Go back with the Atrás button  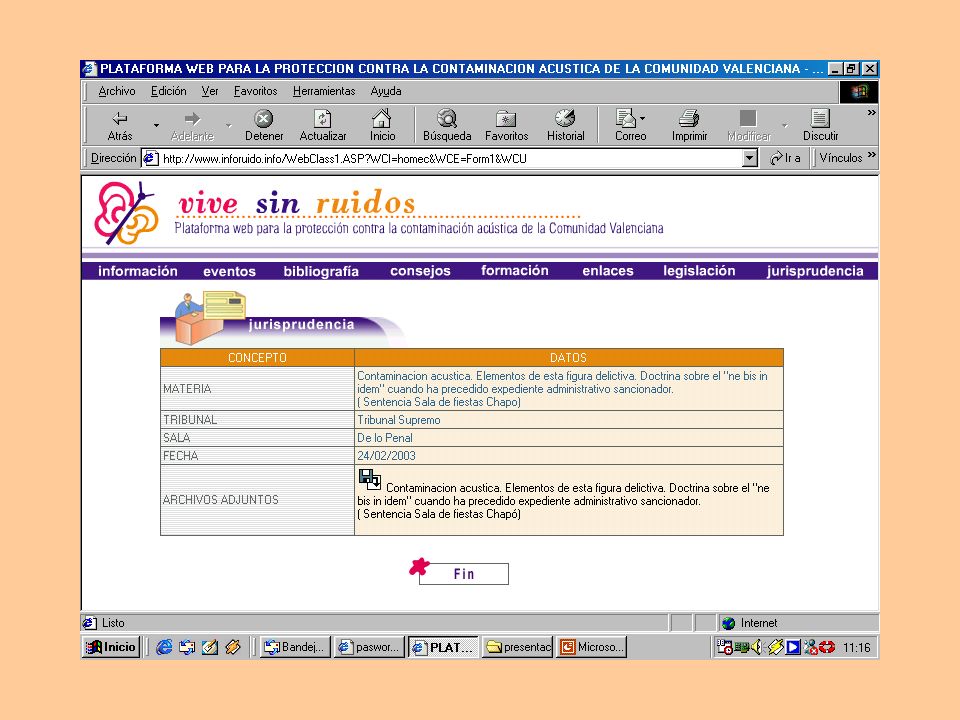pyautogui.click(x=120, y=126)
